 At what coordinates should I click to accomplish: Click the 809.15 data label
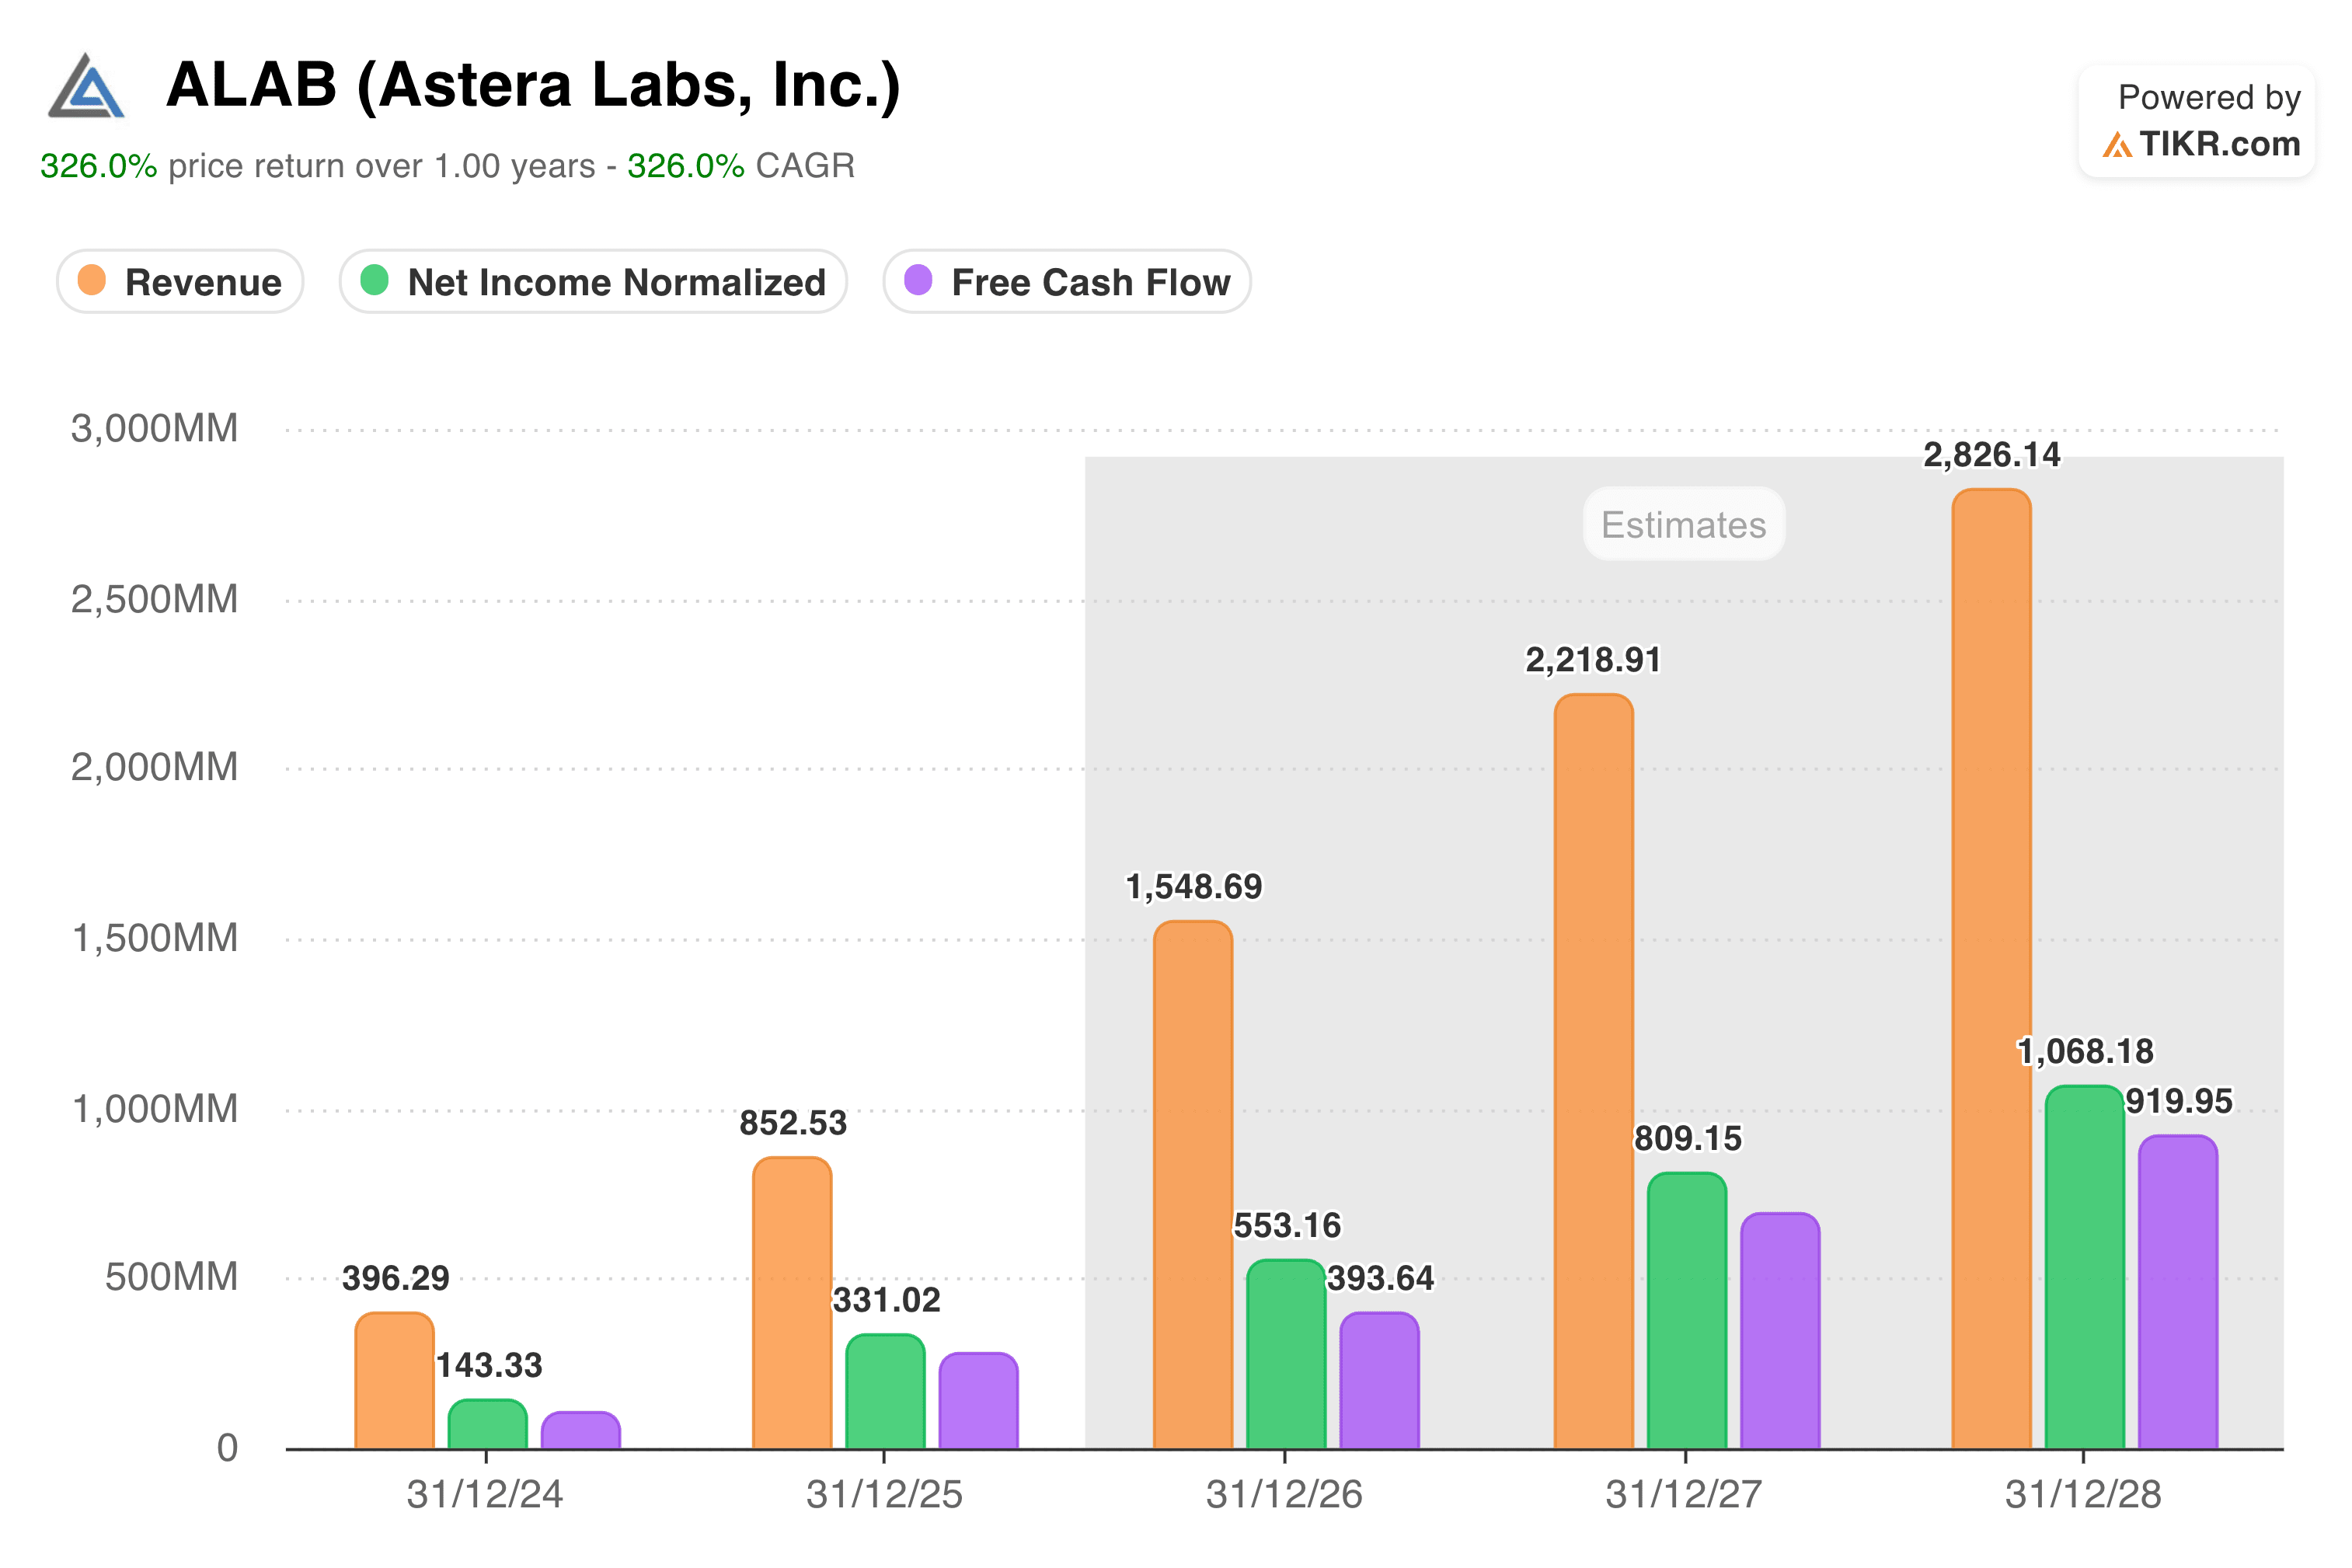[x=1688, y=1139]
